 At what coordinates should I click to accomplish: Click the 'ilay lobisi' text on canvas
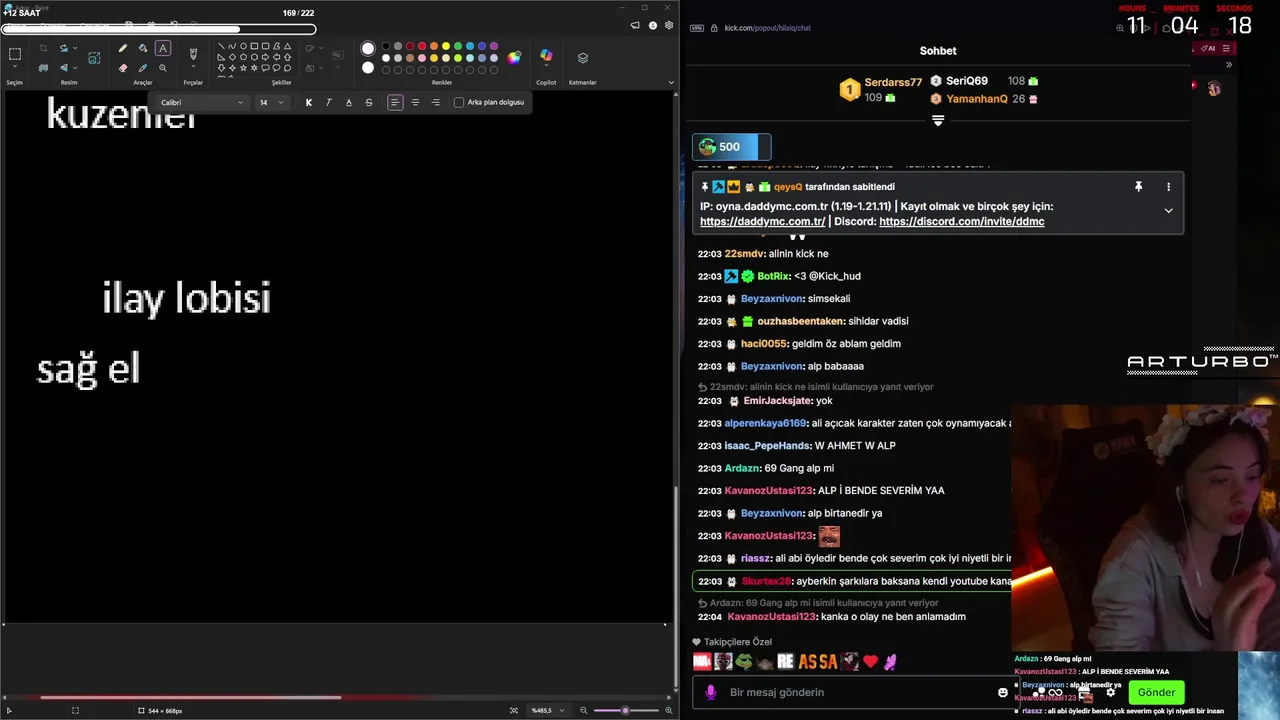point(186,298)
